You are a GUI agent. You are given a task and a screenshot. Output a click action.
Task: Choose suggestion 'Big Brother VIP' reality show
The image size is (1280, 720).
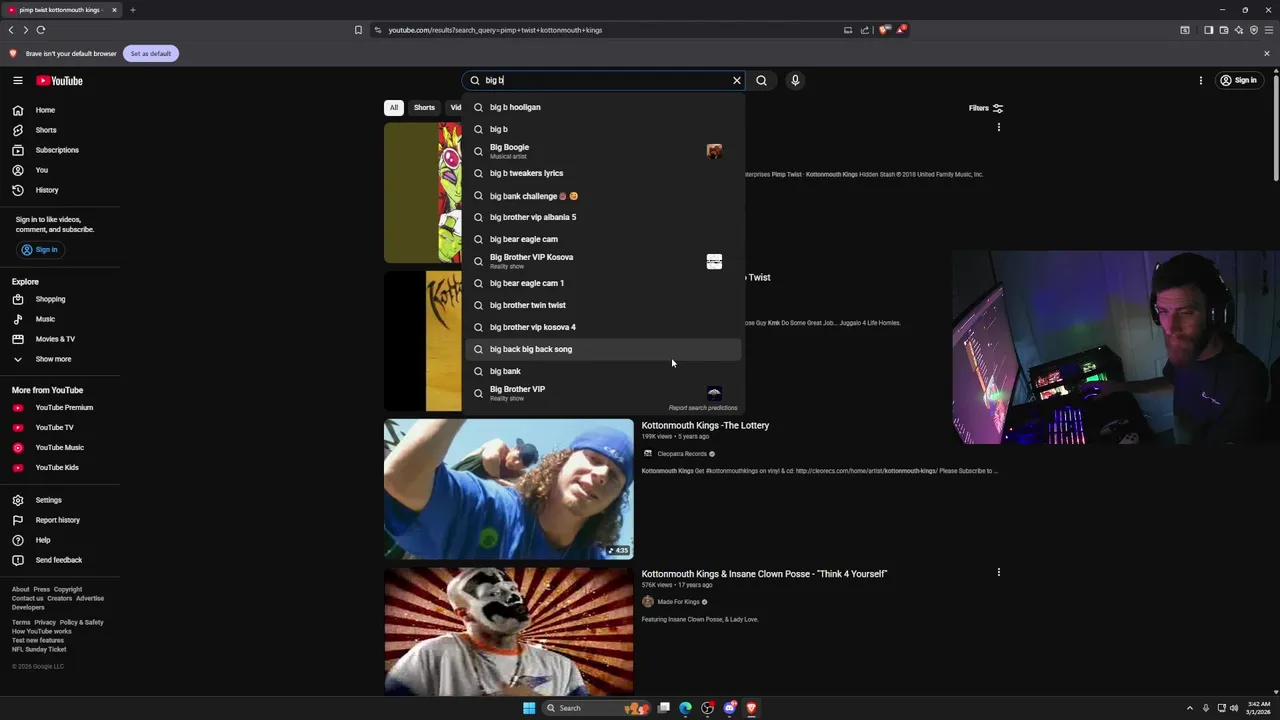[603, 393]
